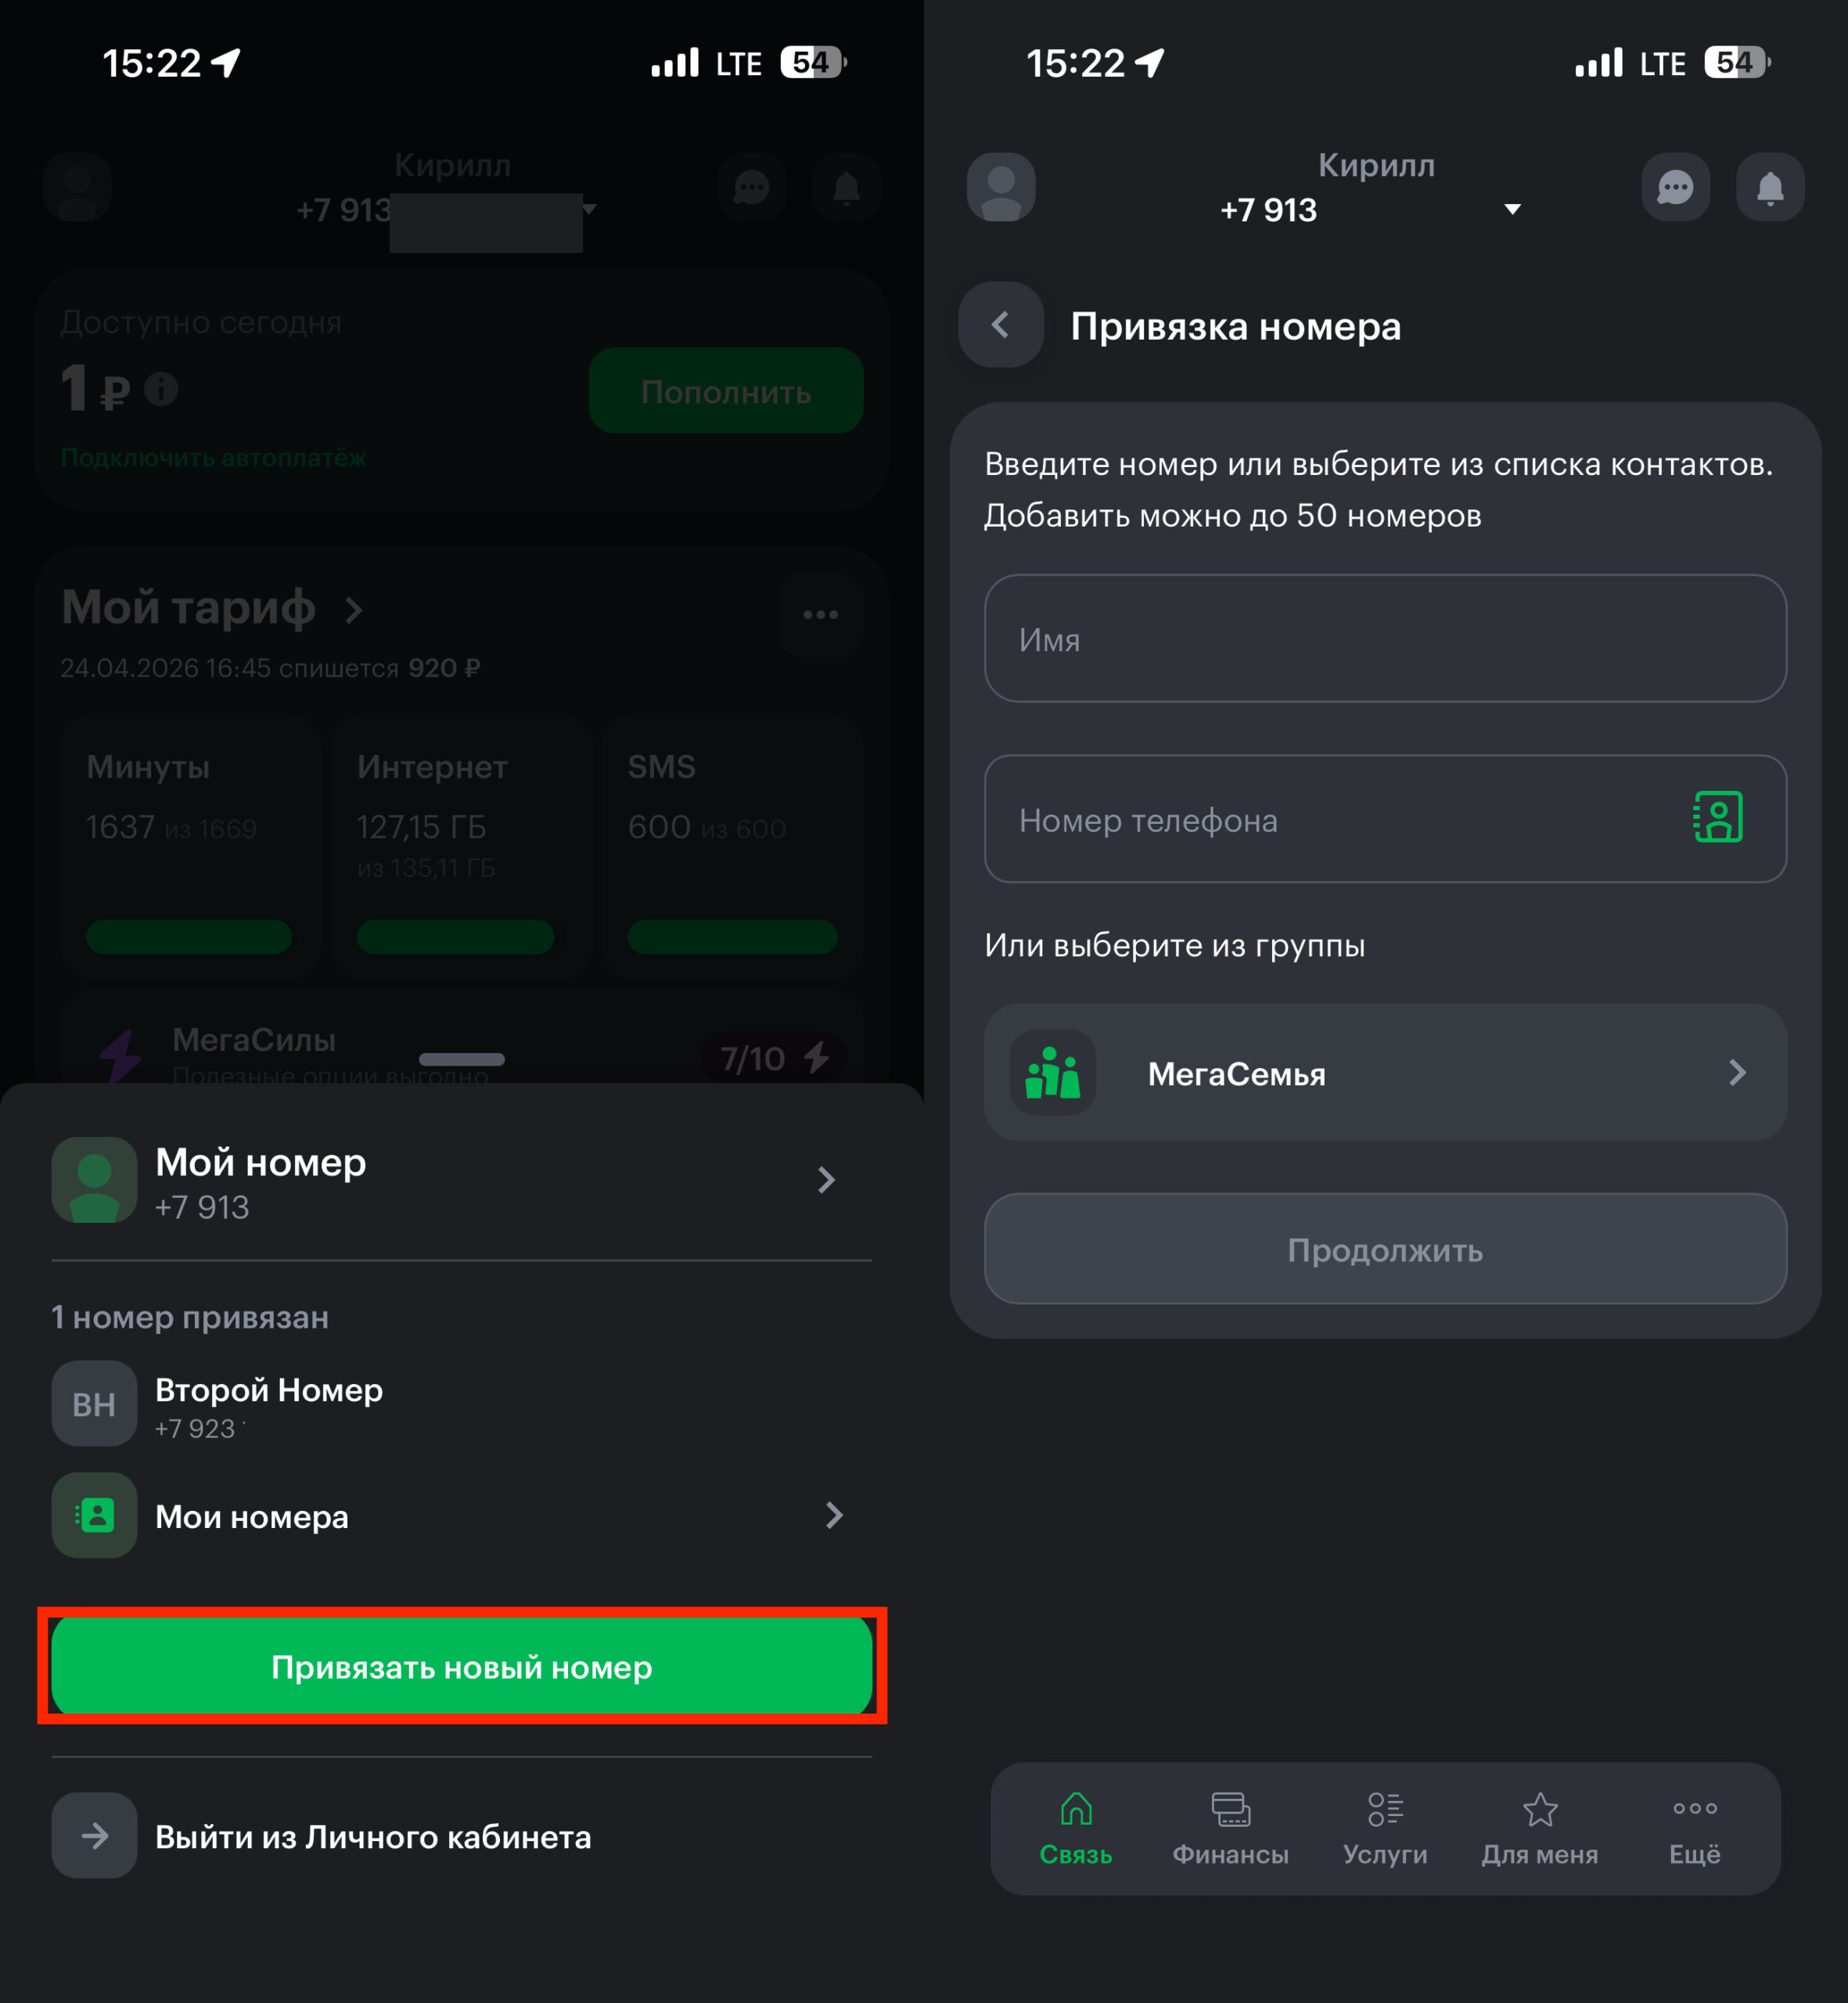Tap the ВН avatar of Второй Номер
This screenshot has width=1848, height=2003.
(94, 1403)
